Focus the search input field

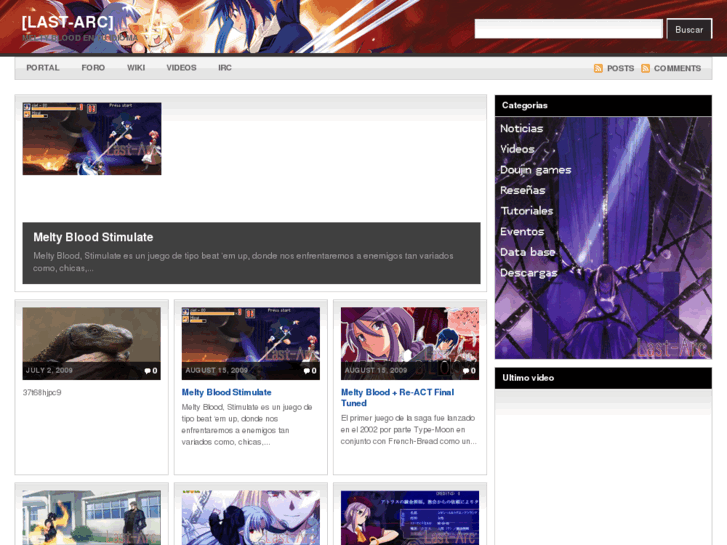tap(568, 29)
